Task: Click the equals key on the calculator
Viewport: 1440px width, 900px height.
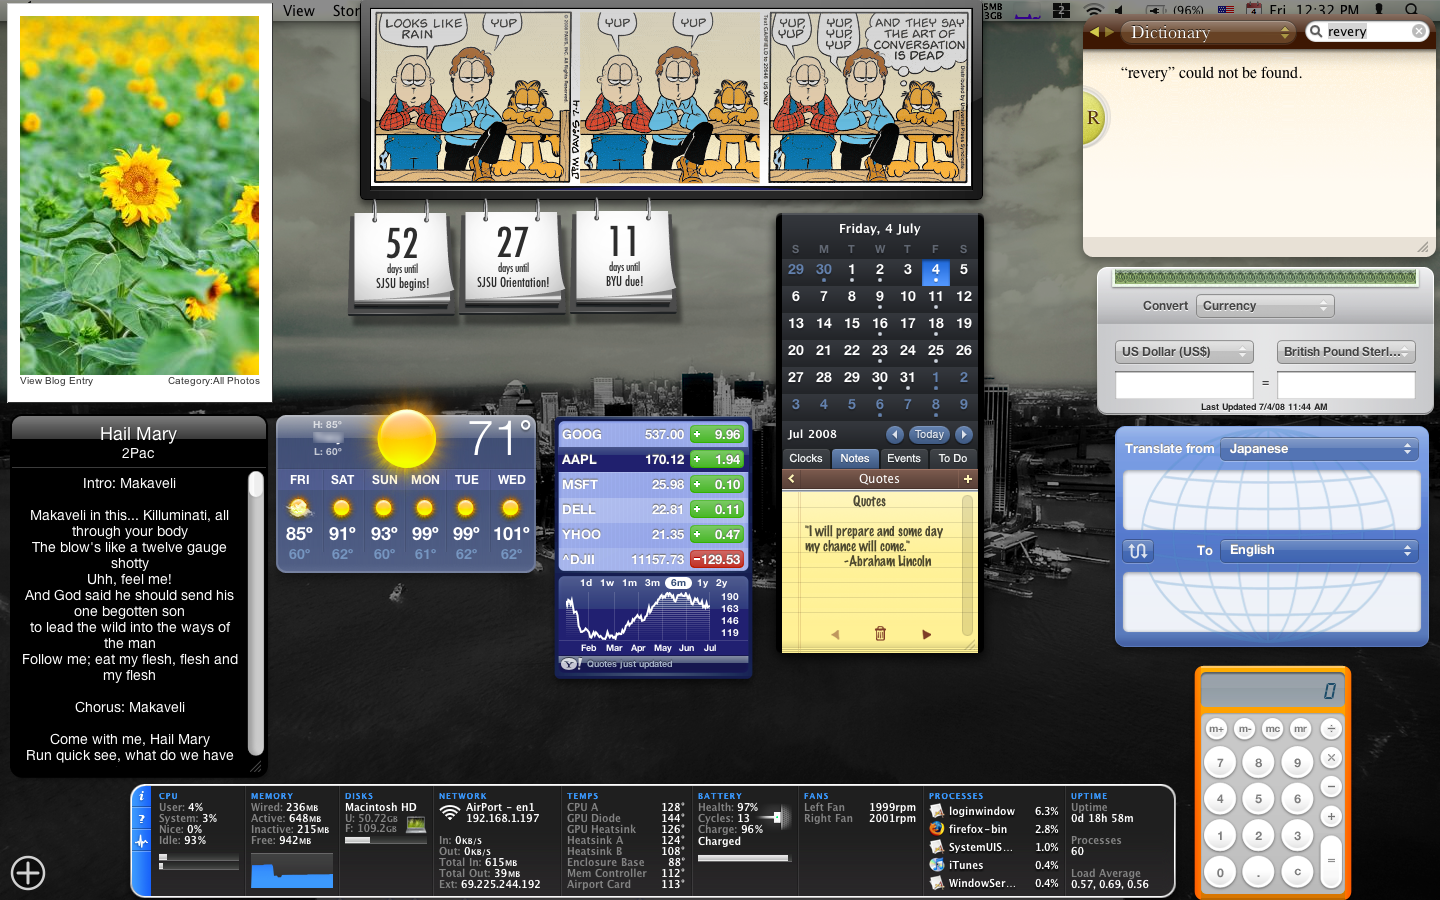Action: pos(1331,860)
